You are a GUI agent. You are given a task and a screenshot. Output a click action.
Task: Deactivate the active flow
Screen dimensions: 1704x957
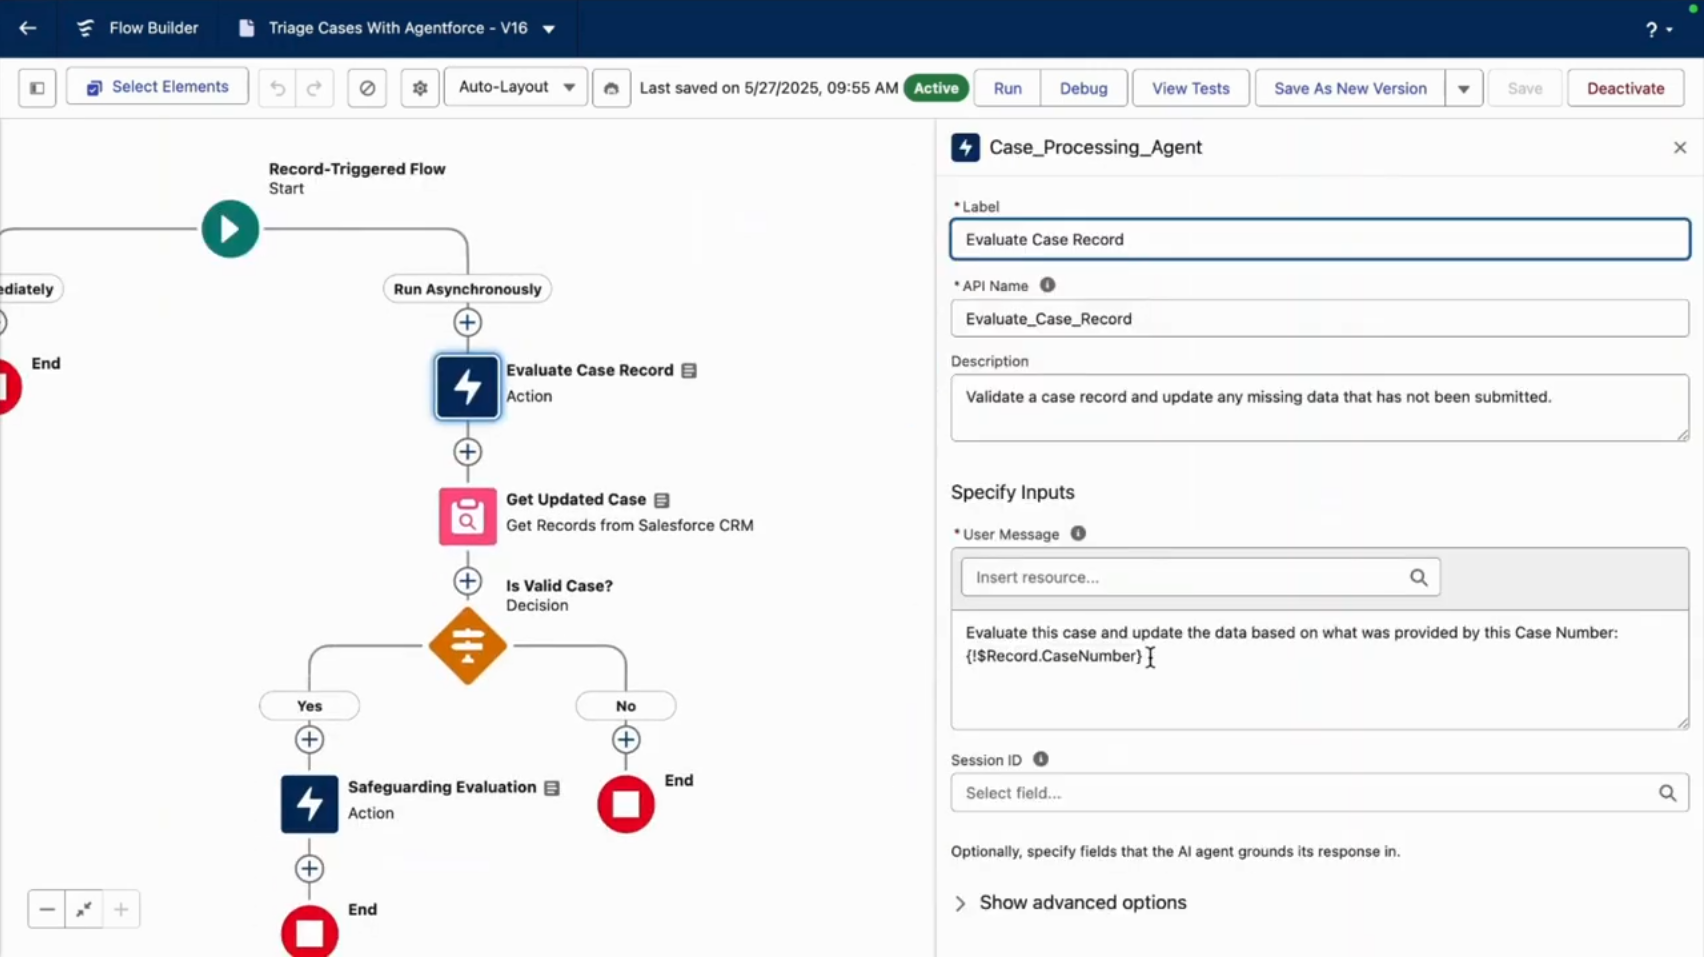pyautogui.click(x=1625, y=88)
